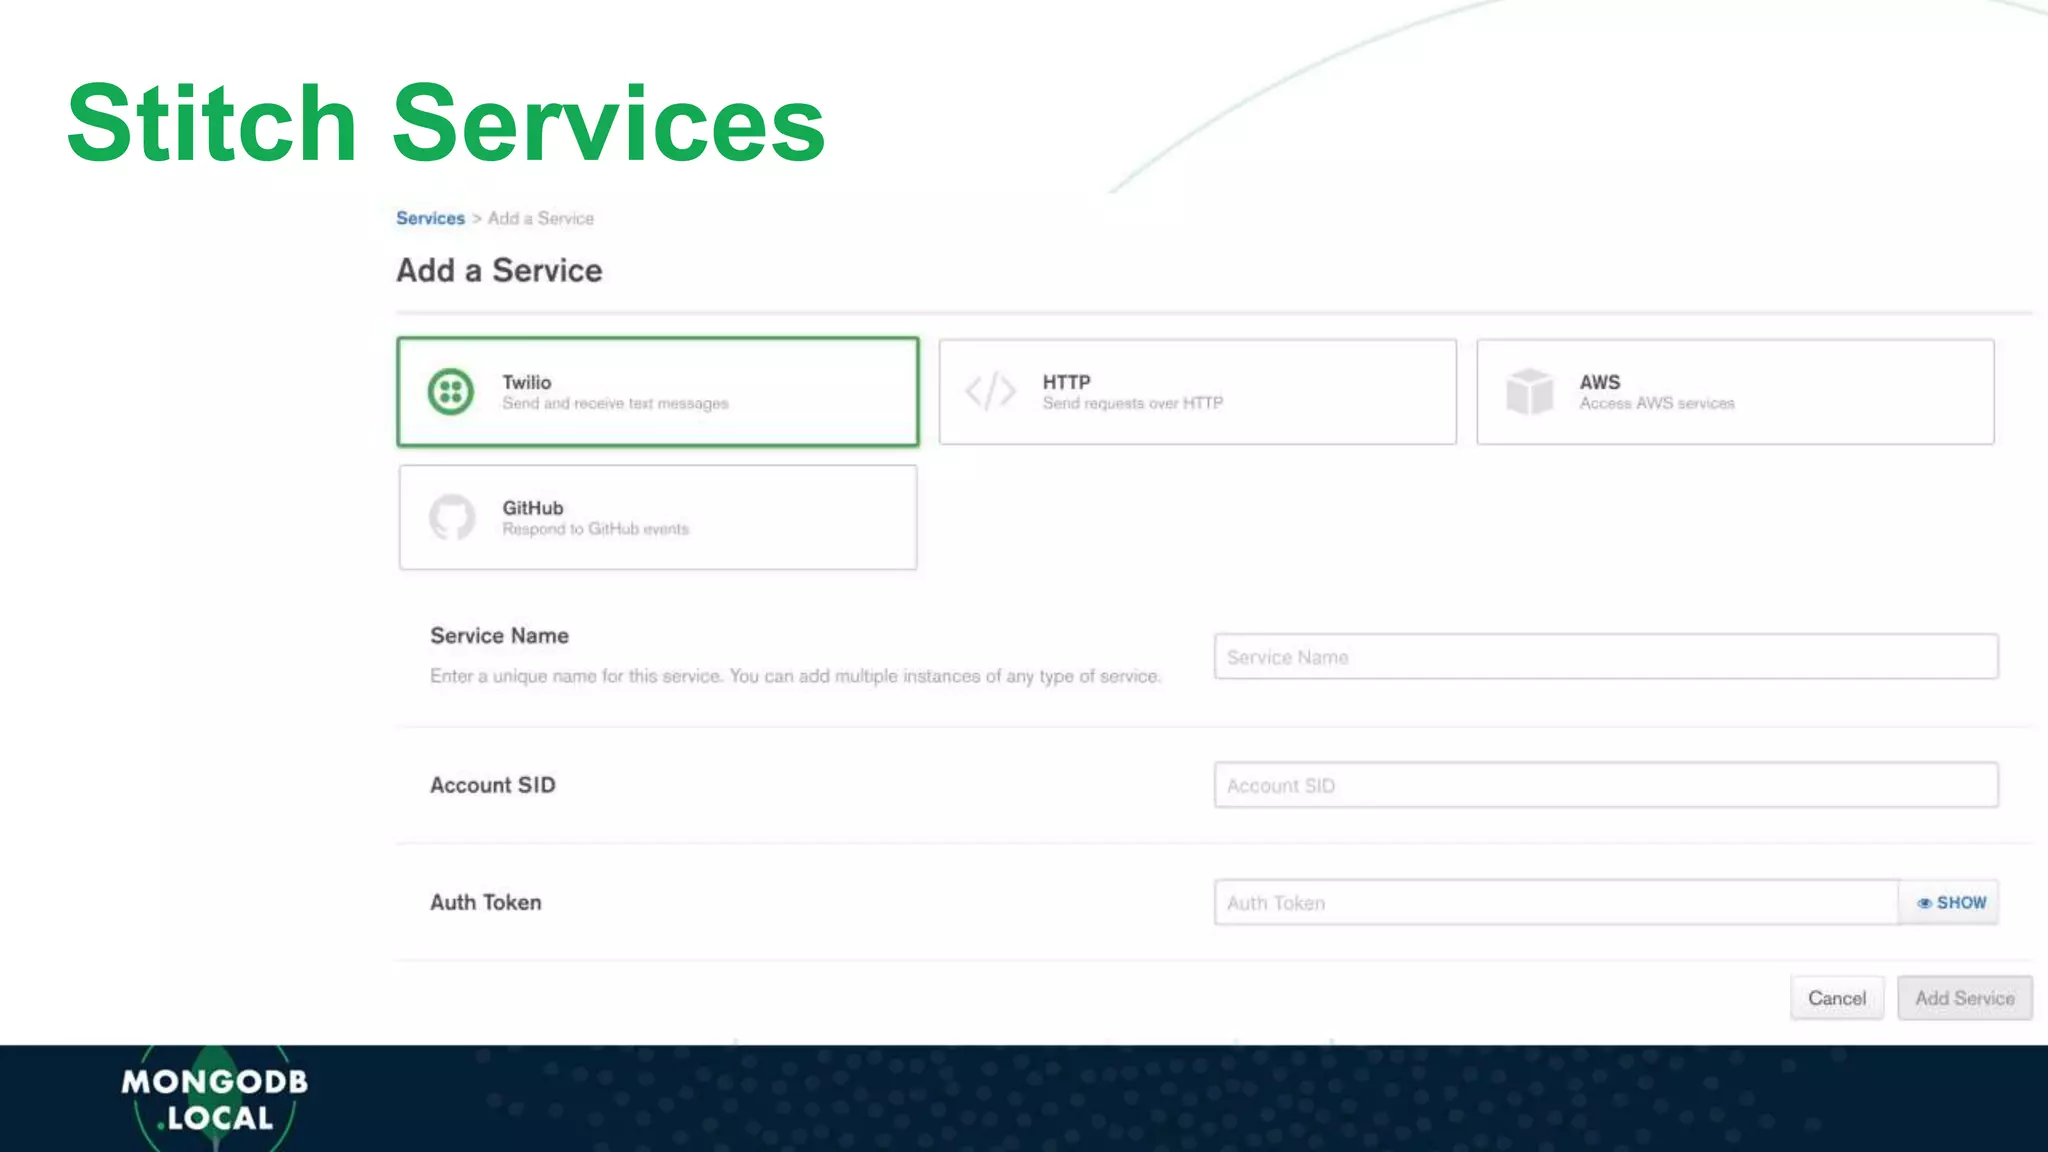This screenshot has height=1152, width=2048.
Task: Click the Twilio logo icon
Action: [451, 392]
